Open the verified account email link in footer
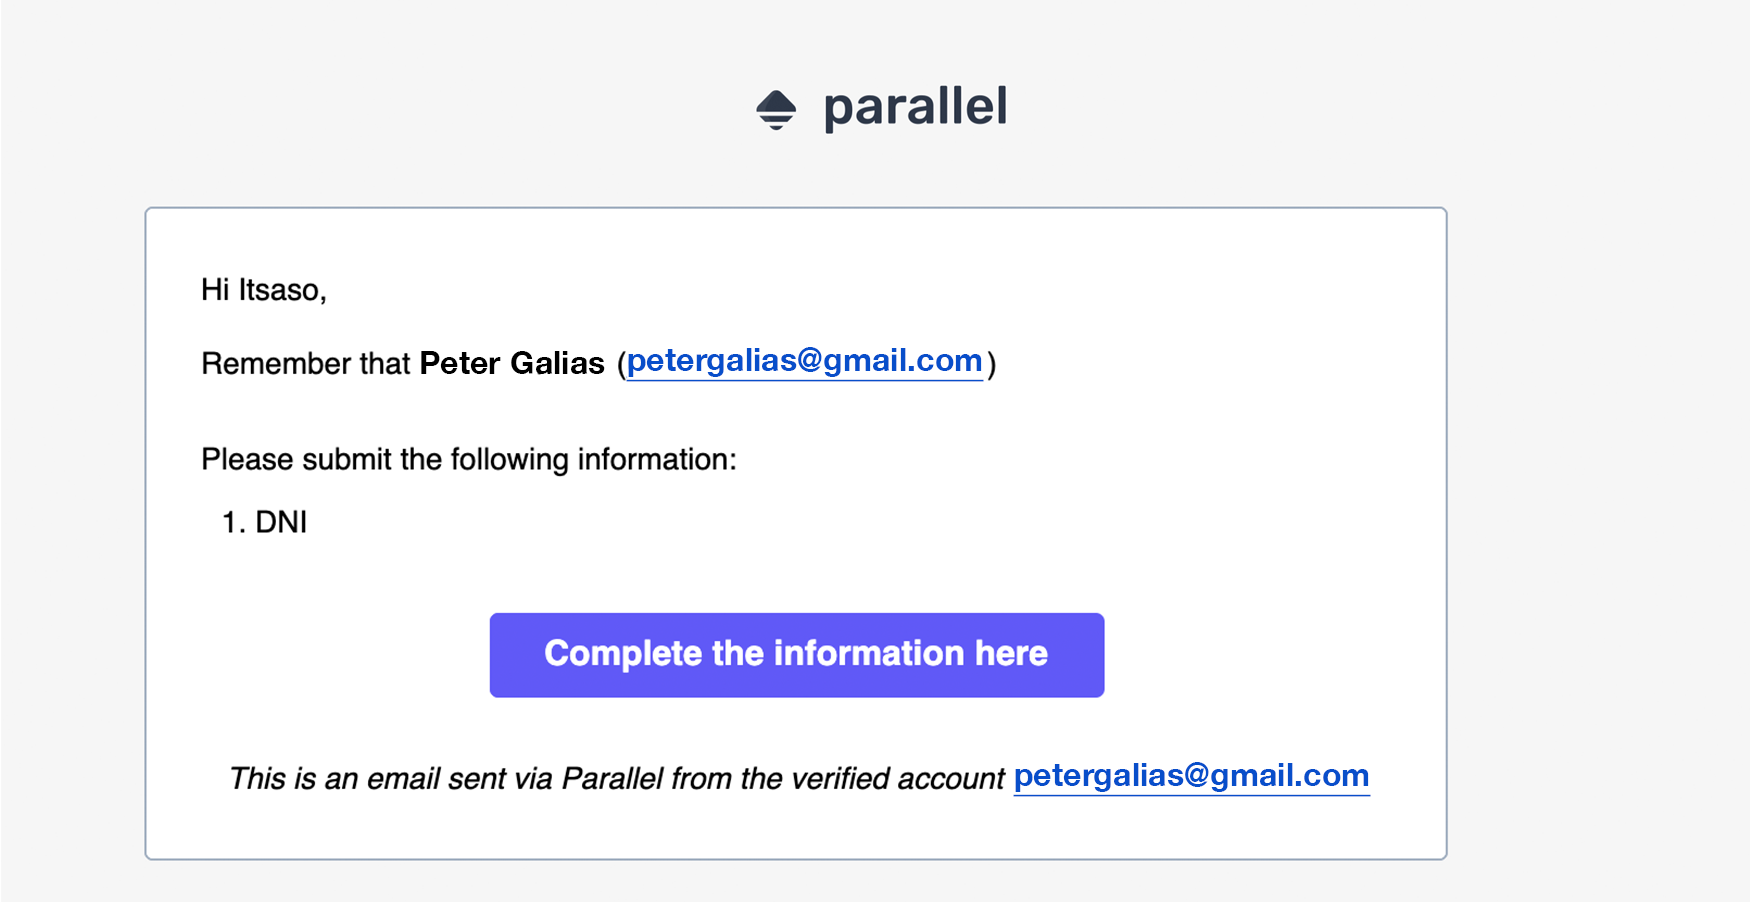Screen dimensions: 1750x902 point(1191,776)
